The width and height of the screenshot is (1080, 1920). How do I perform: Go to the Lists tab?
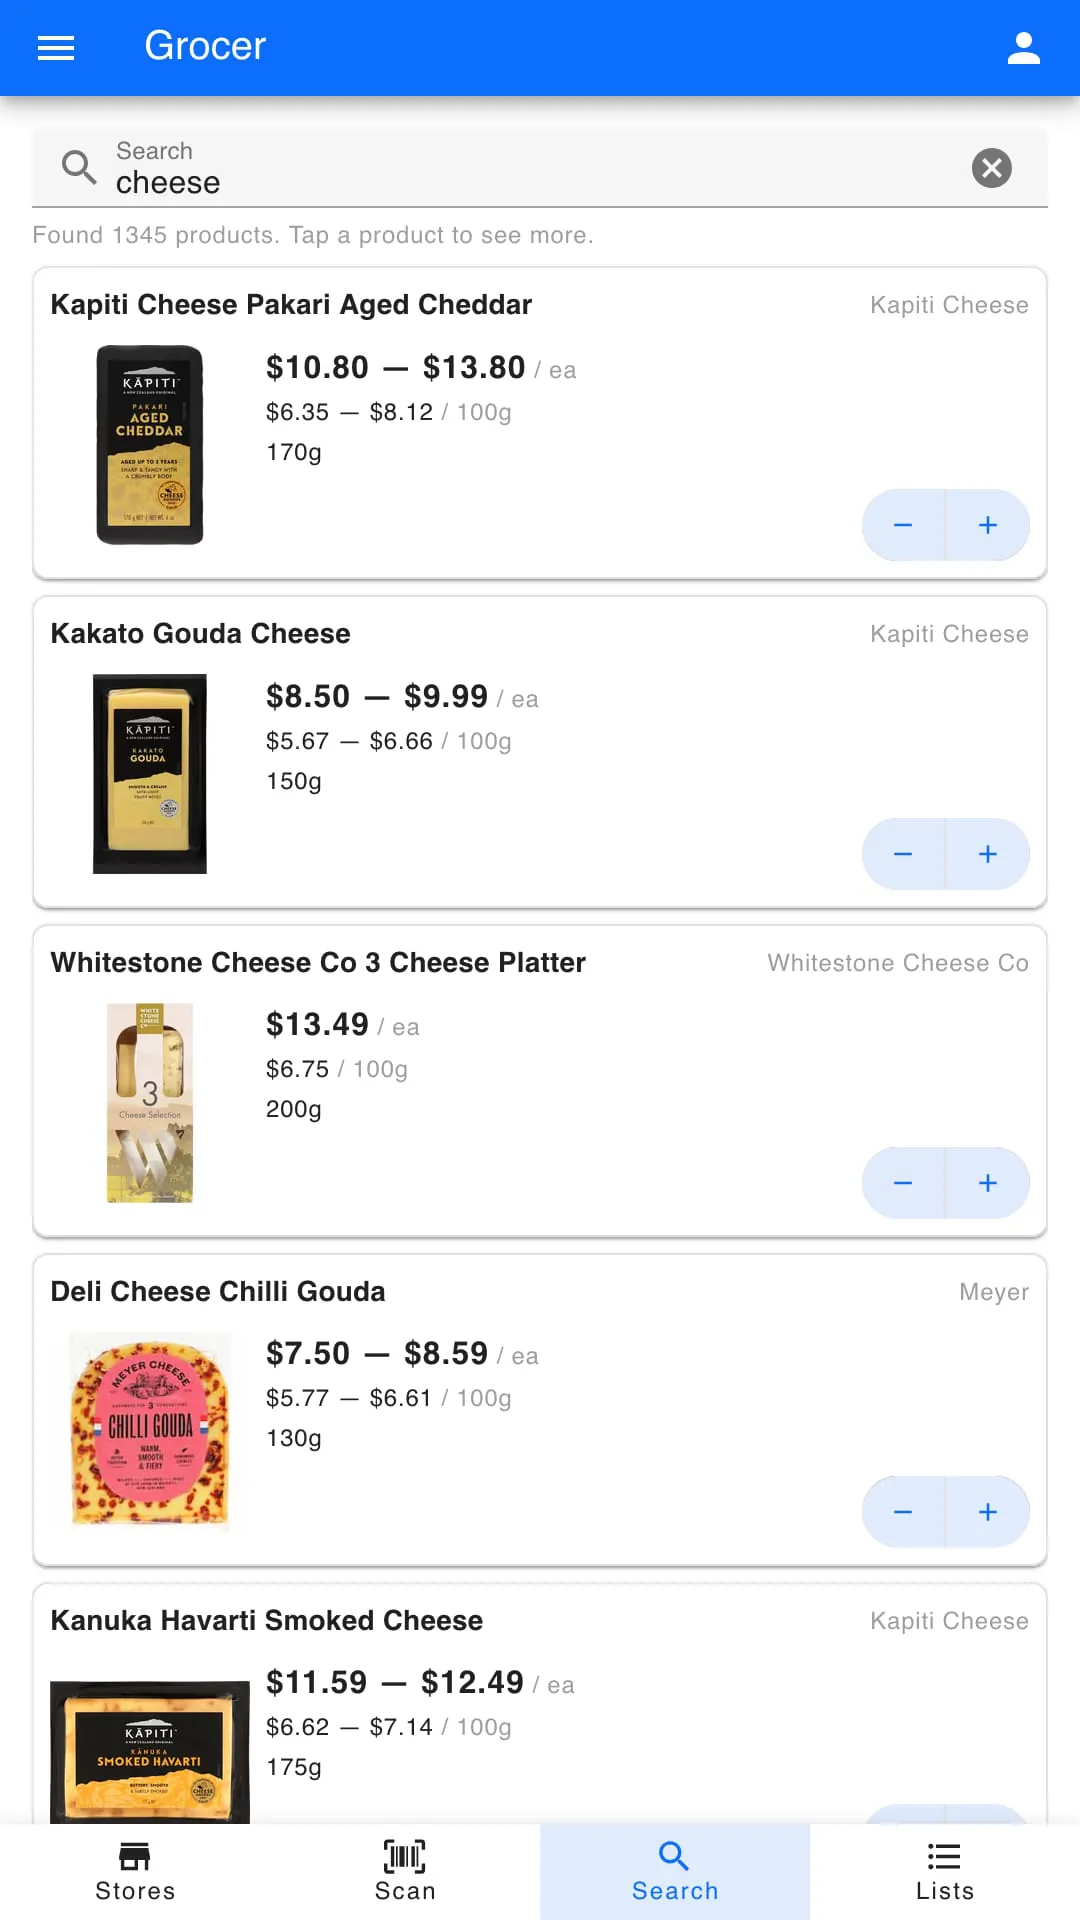point(945,1871)
